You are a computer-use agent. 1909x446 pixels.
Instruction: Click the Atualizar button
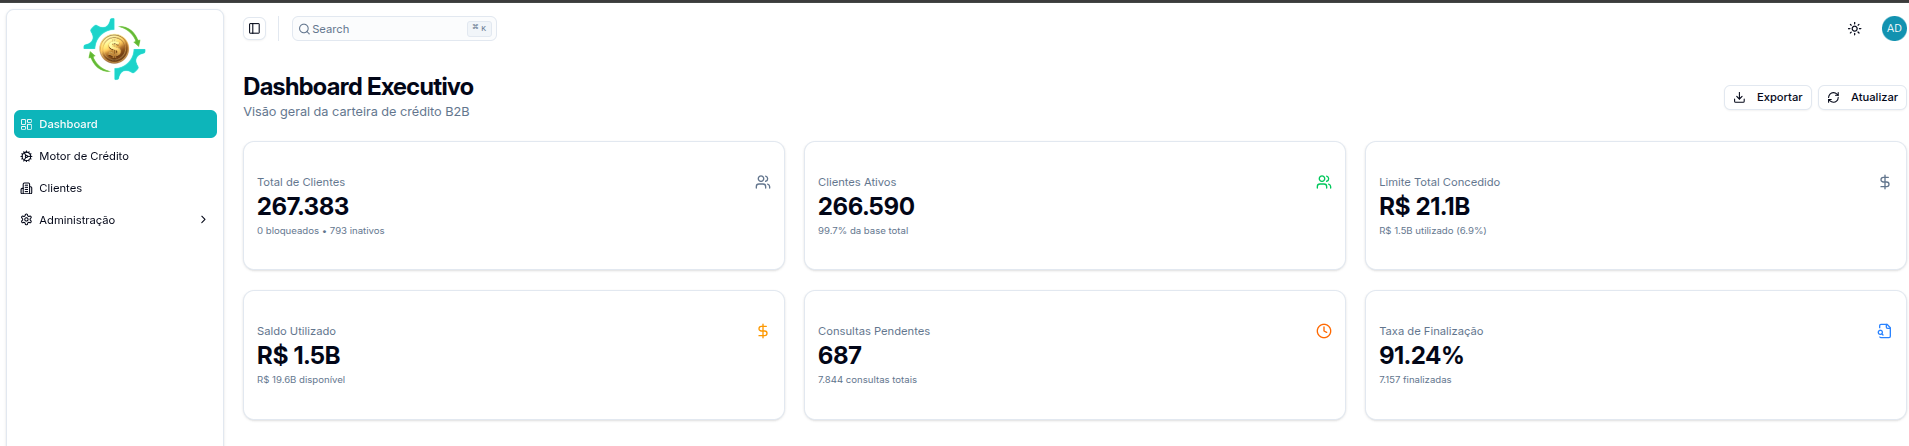click(1862, 97)
